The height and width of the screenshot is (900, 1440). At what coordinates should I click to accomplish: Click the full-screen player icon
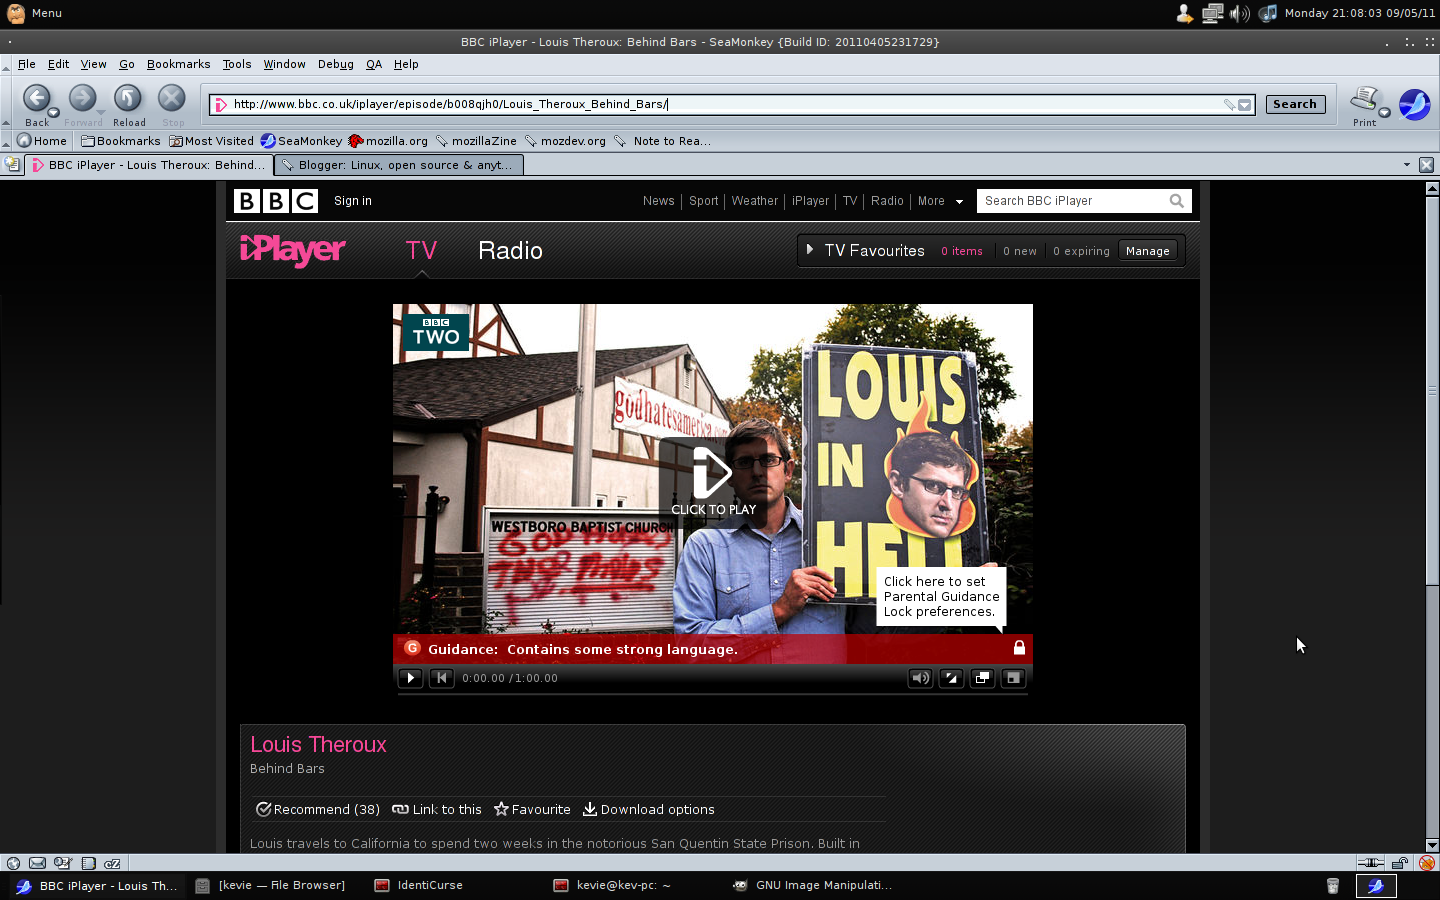pyautogui.click(x=951, y=678)
